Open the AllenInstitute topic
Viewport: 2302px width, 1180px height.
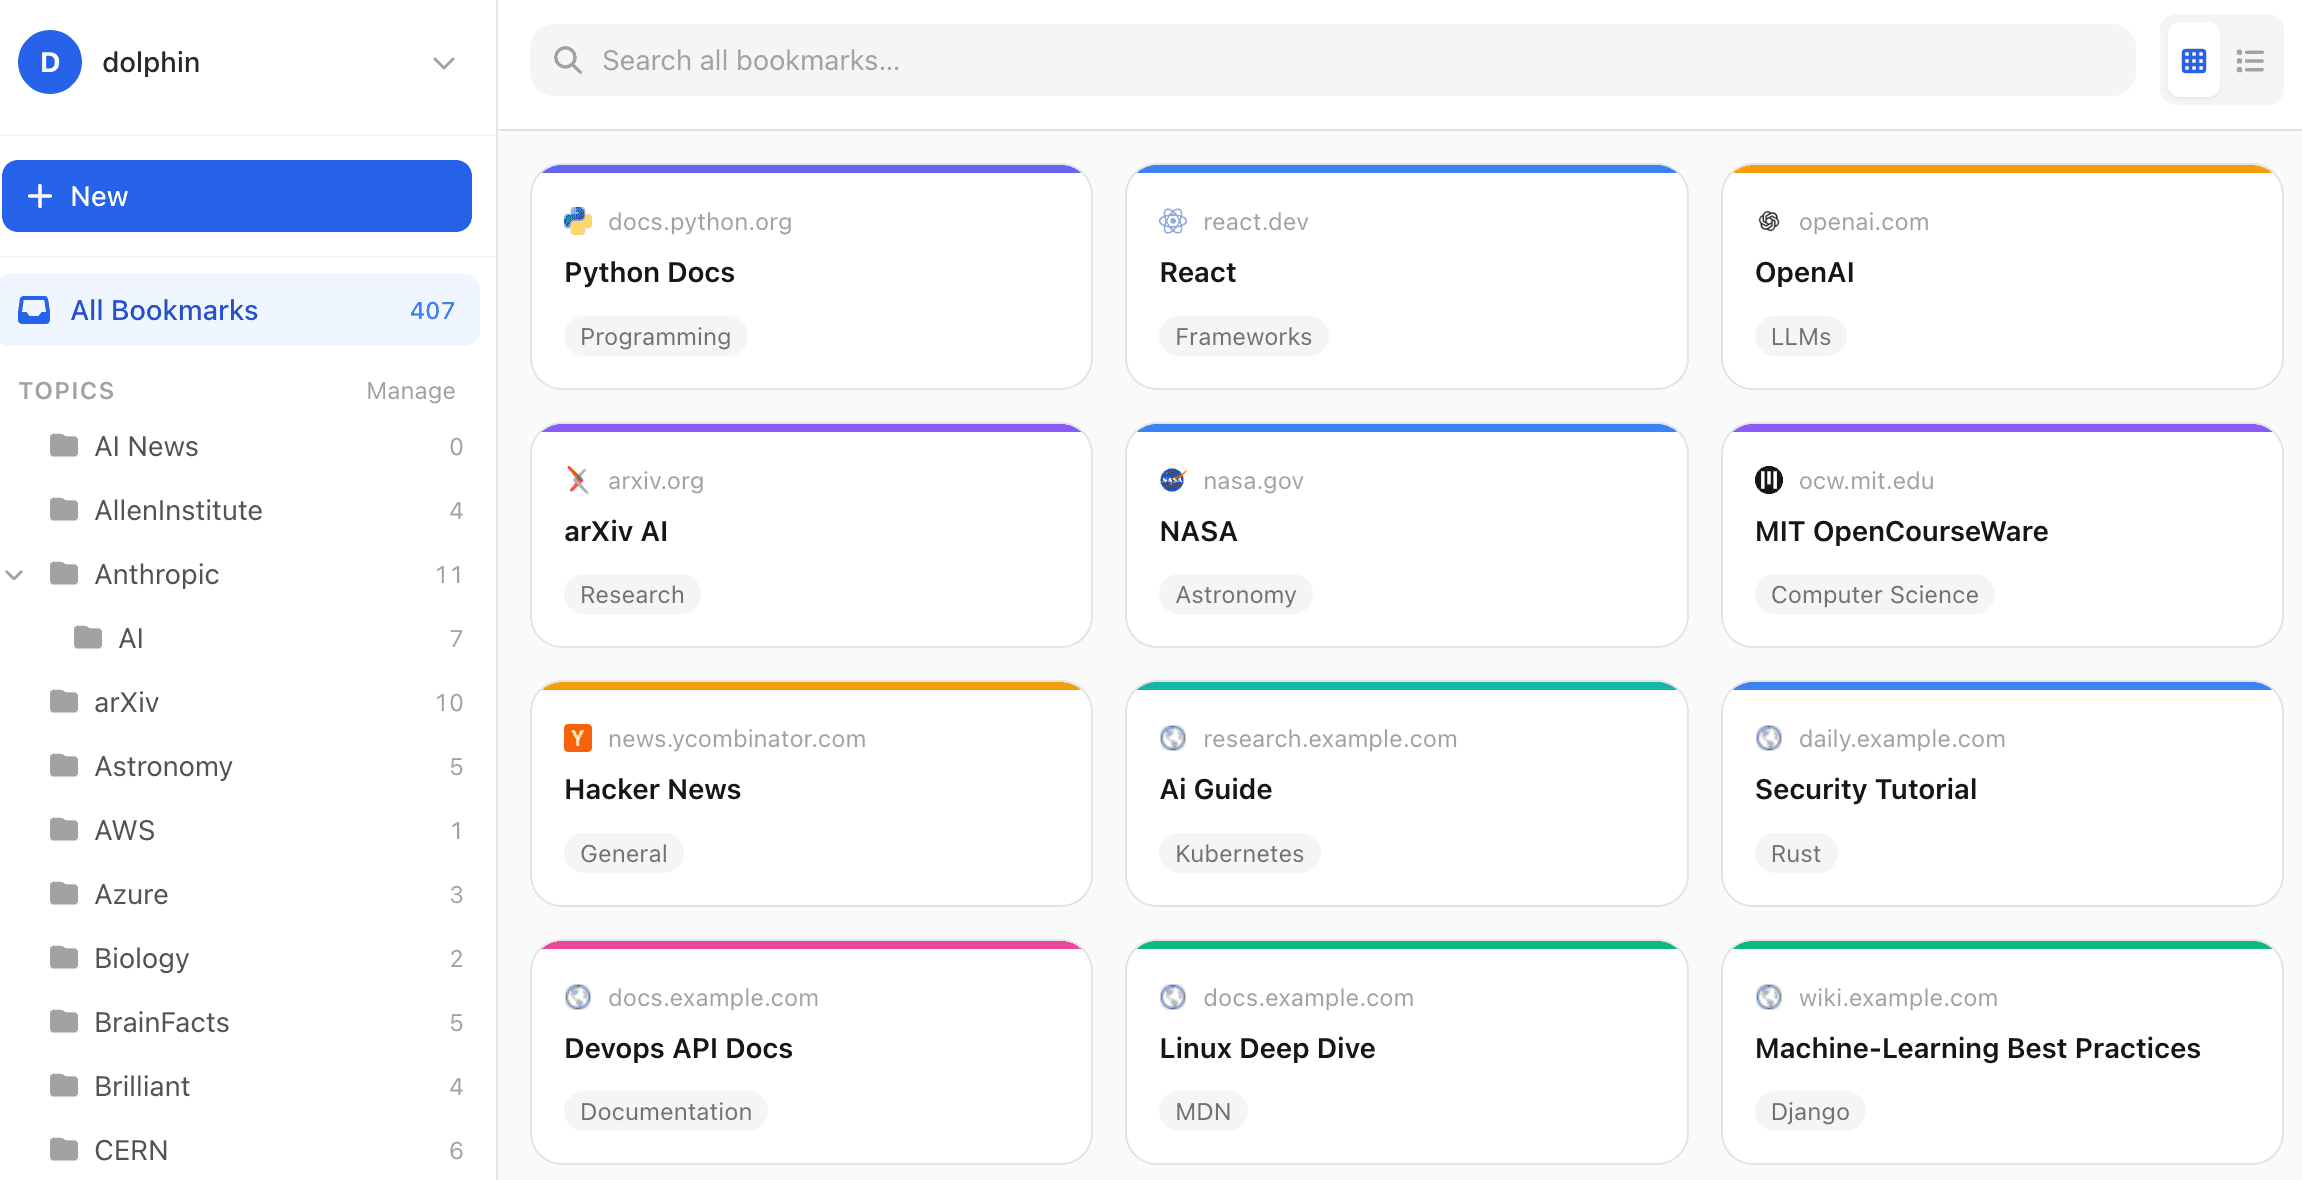pyautogui.click(x=240, y=510)
